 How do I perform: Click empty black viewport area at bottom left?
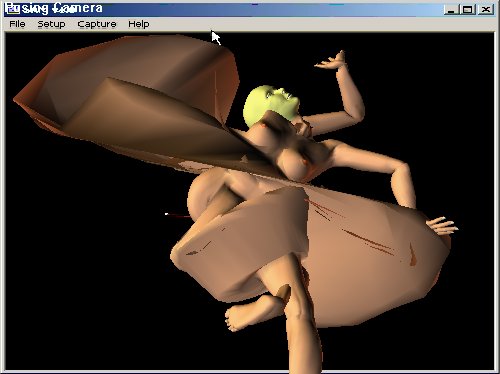(x=83, y=317)
